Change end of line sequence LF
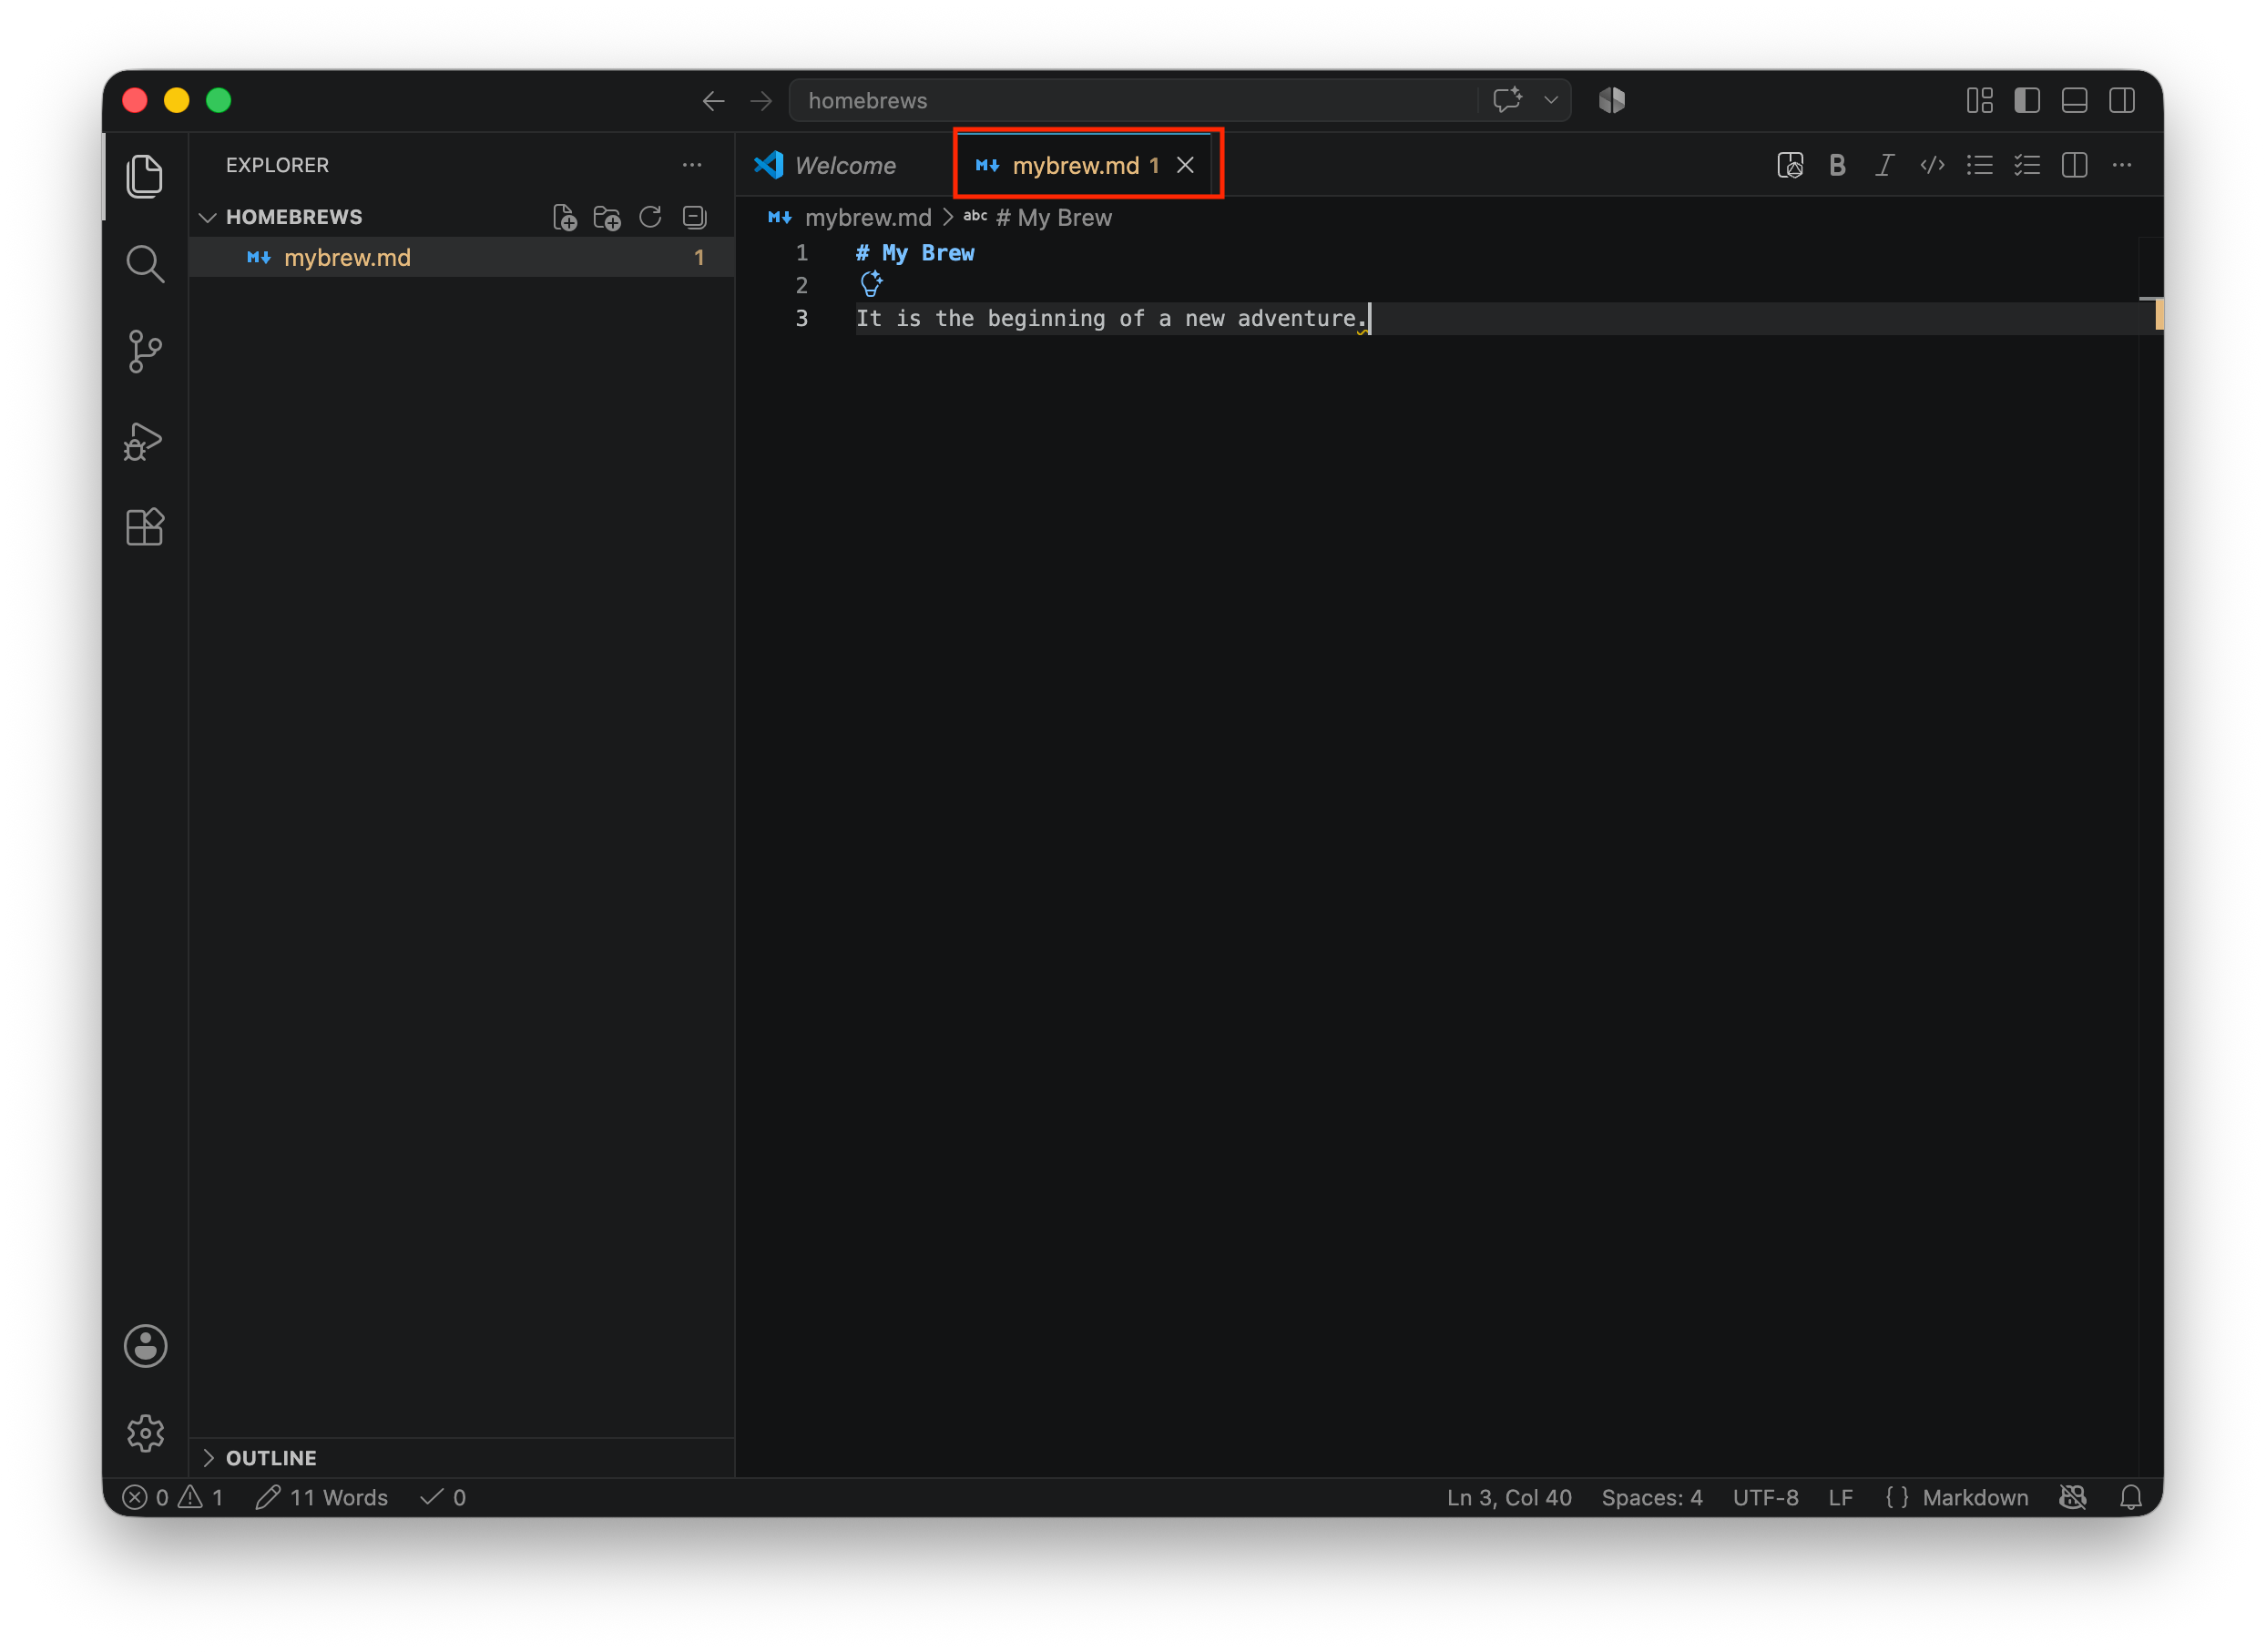The image size is (2266, 1652). pyautogui.click(x=1841, y=1498)
